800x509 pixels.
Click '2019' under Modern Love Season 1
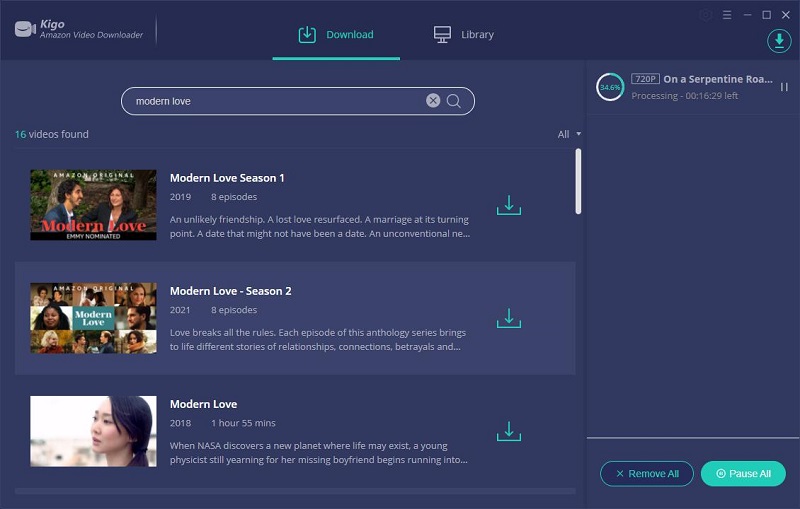[181, 197]
